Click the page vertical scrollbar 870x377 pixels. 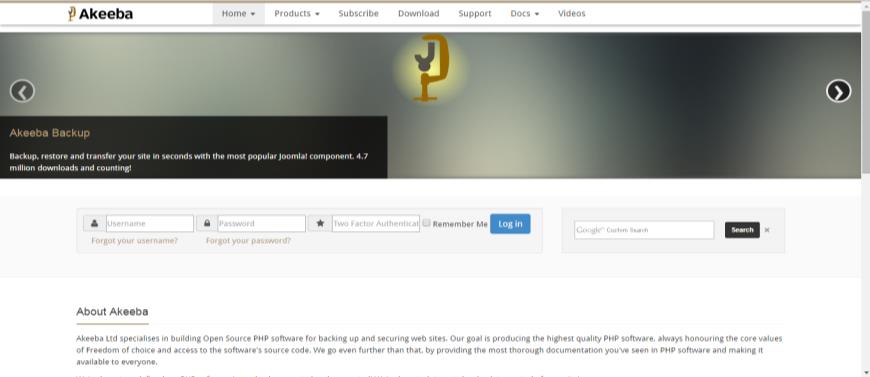pos(866,189)
